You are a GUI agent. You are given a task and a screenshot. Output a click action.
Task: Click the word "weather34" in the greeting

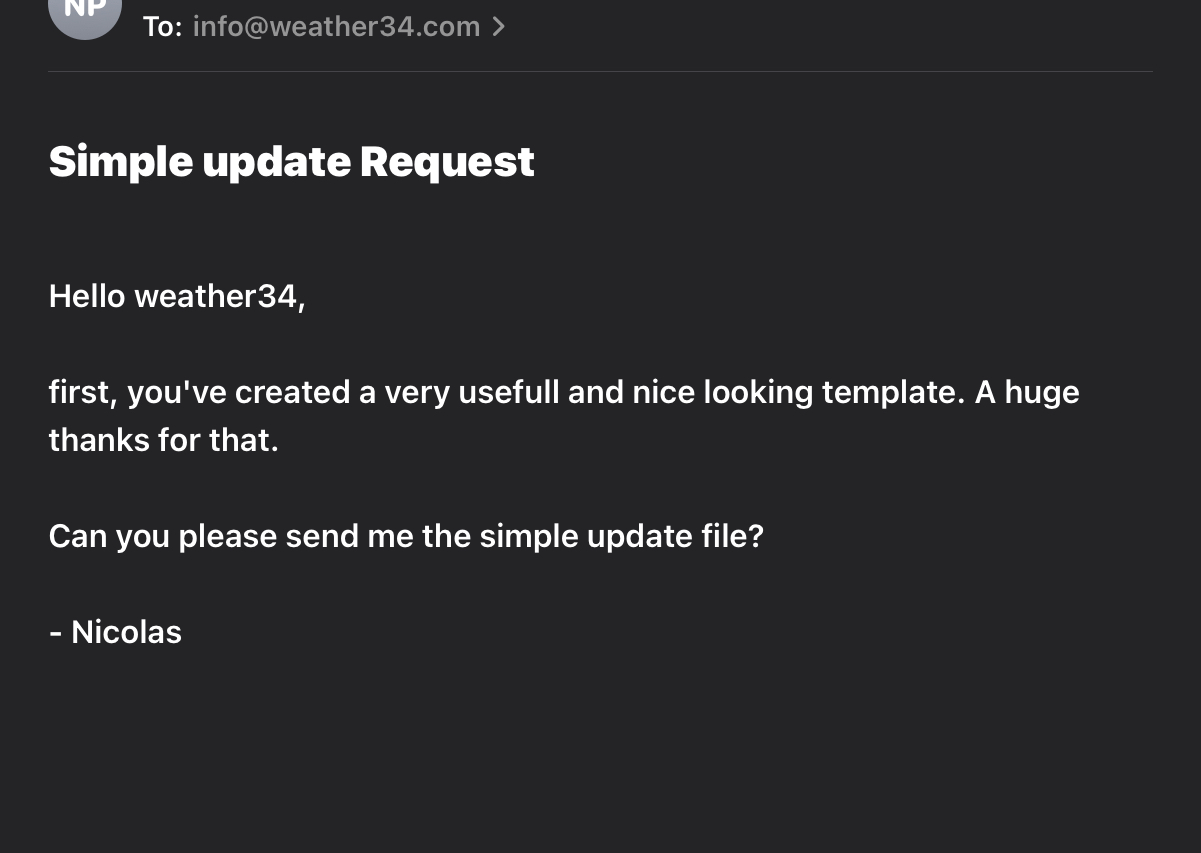click(x=216, y=296)
